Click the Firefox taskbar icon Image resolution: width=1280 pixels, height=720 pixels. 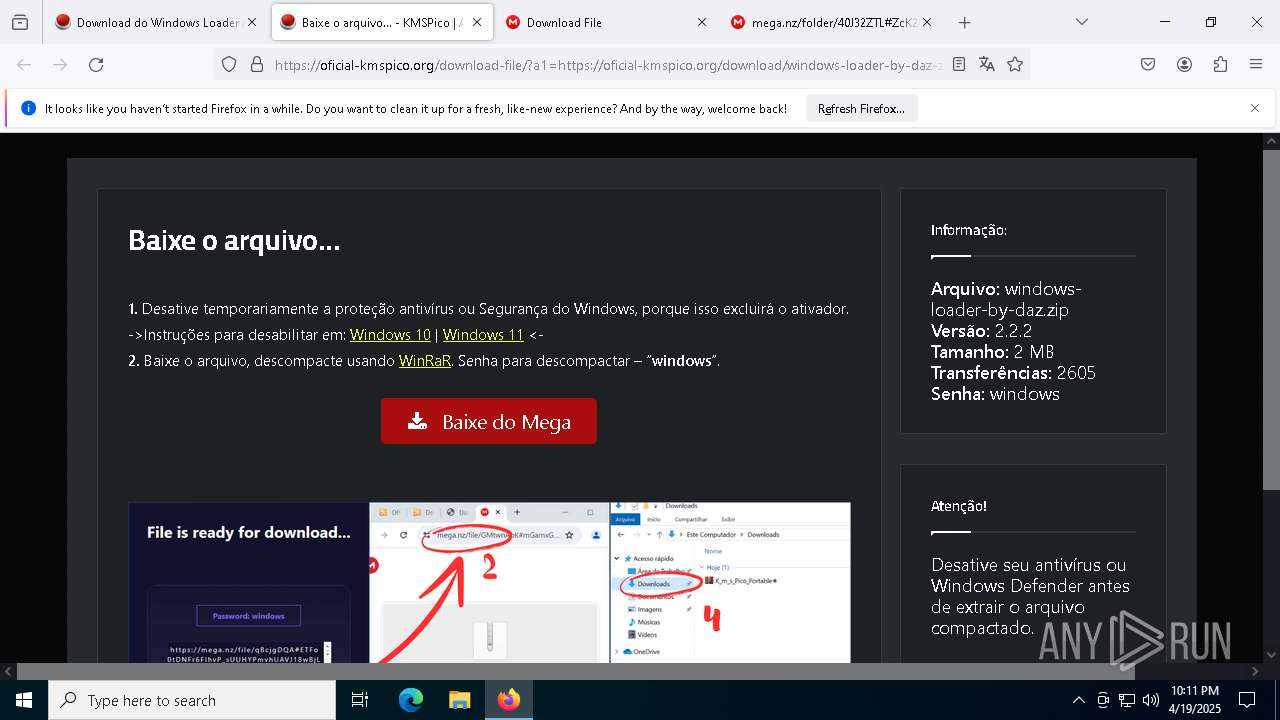[x=508, y=700]
